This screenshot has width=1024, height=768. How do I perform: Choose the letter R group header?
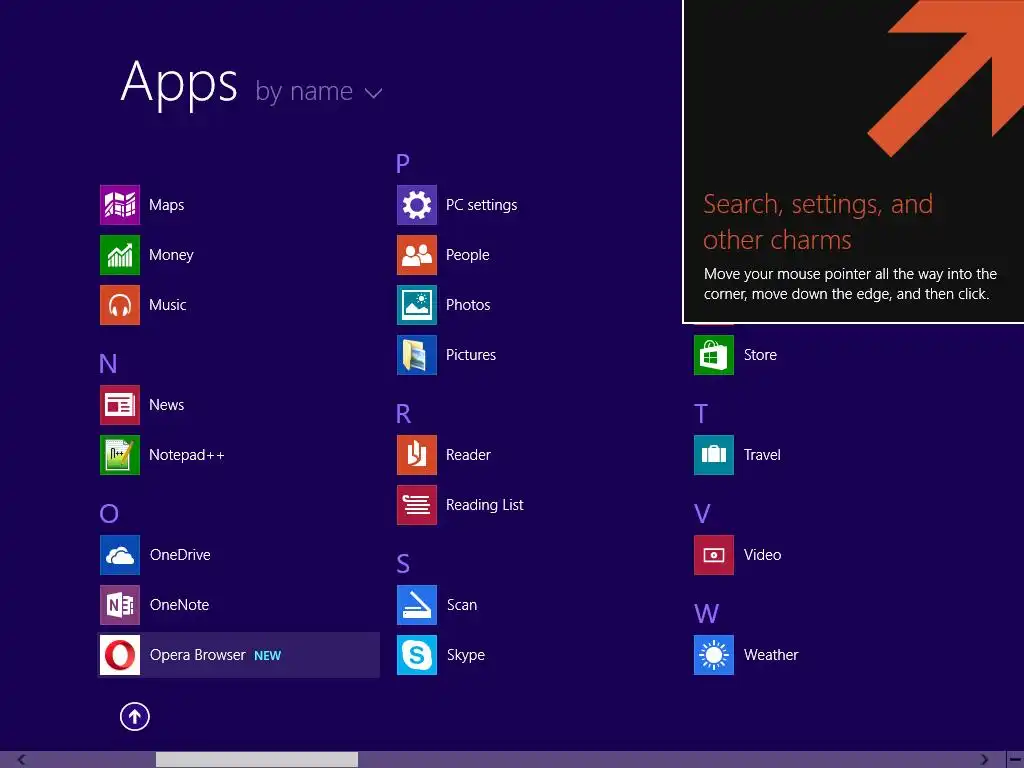tap(404, 414)
